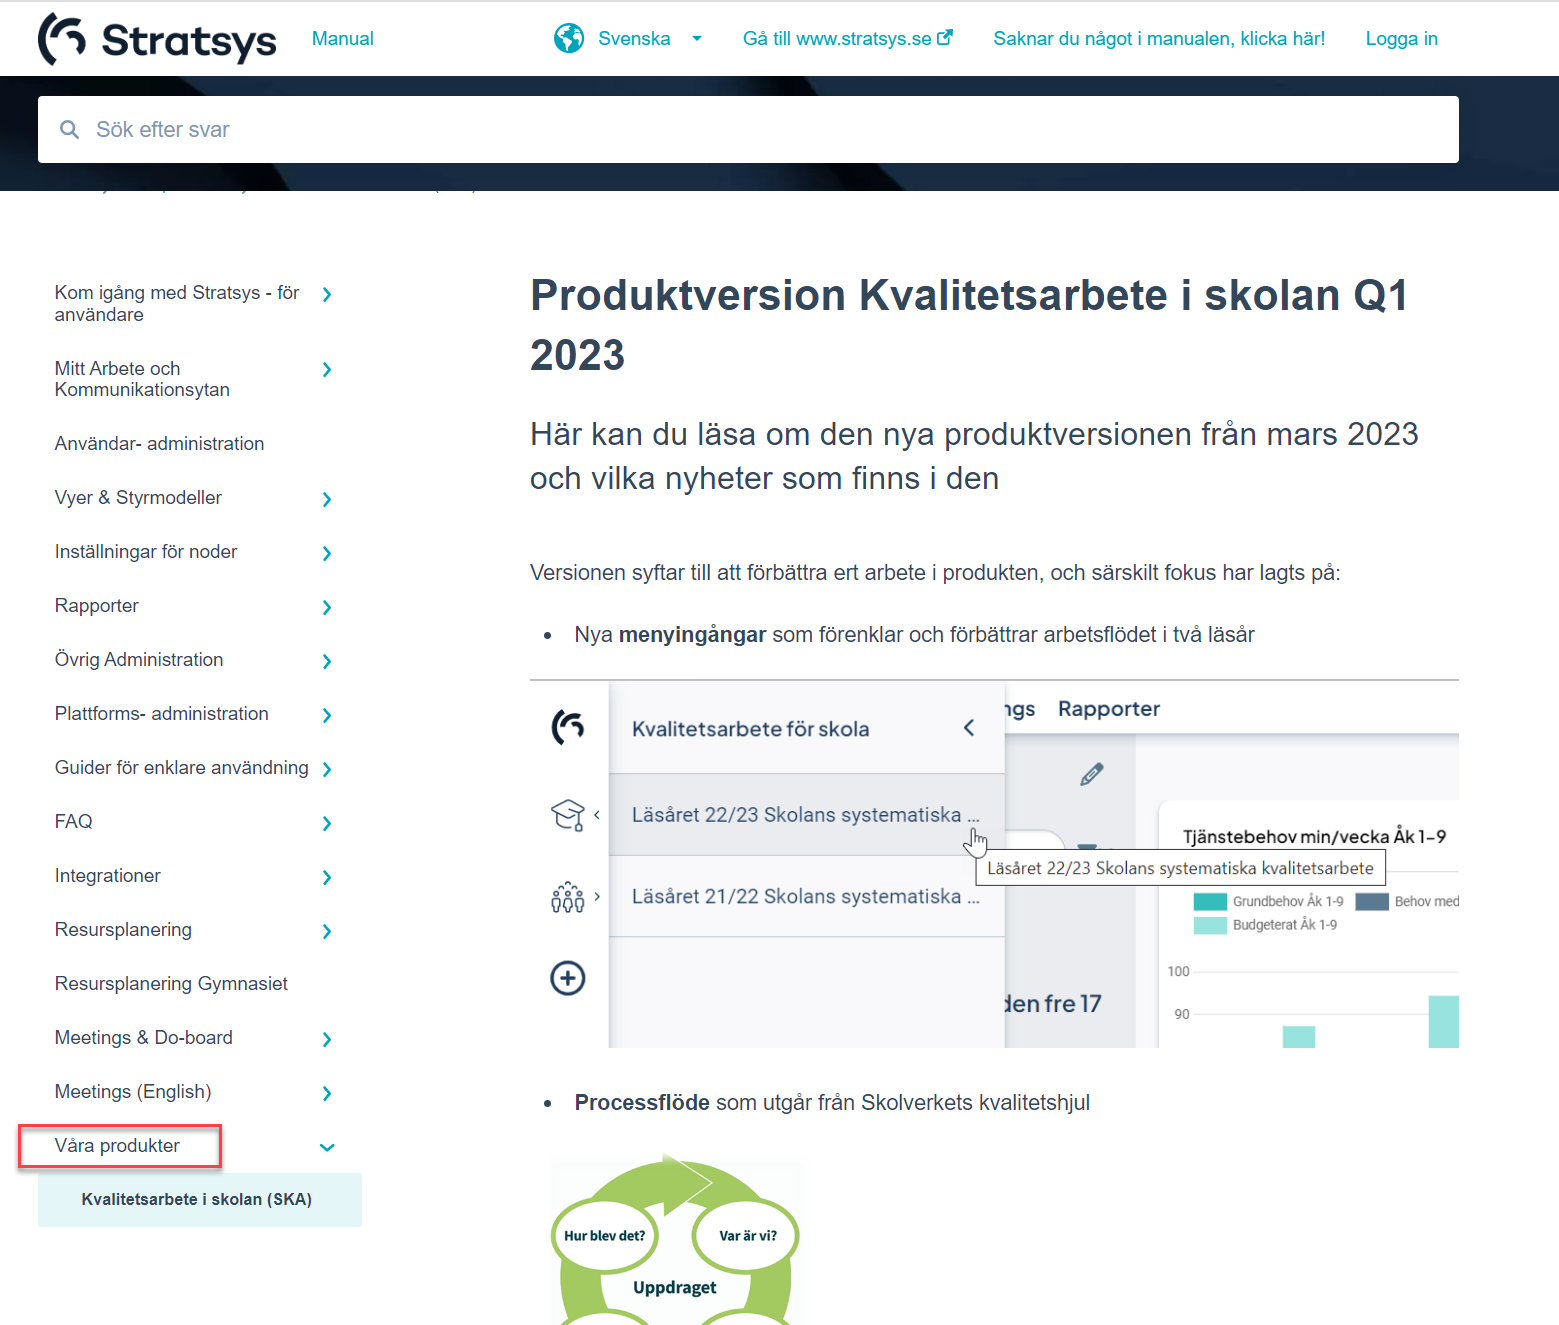Focus the 'Sök efter svar' search field
The width and height of the screenshot is (1559, 1325).
tap(748, 130)
